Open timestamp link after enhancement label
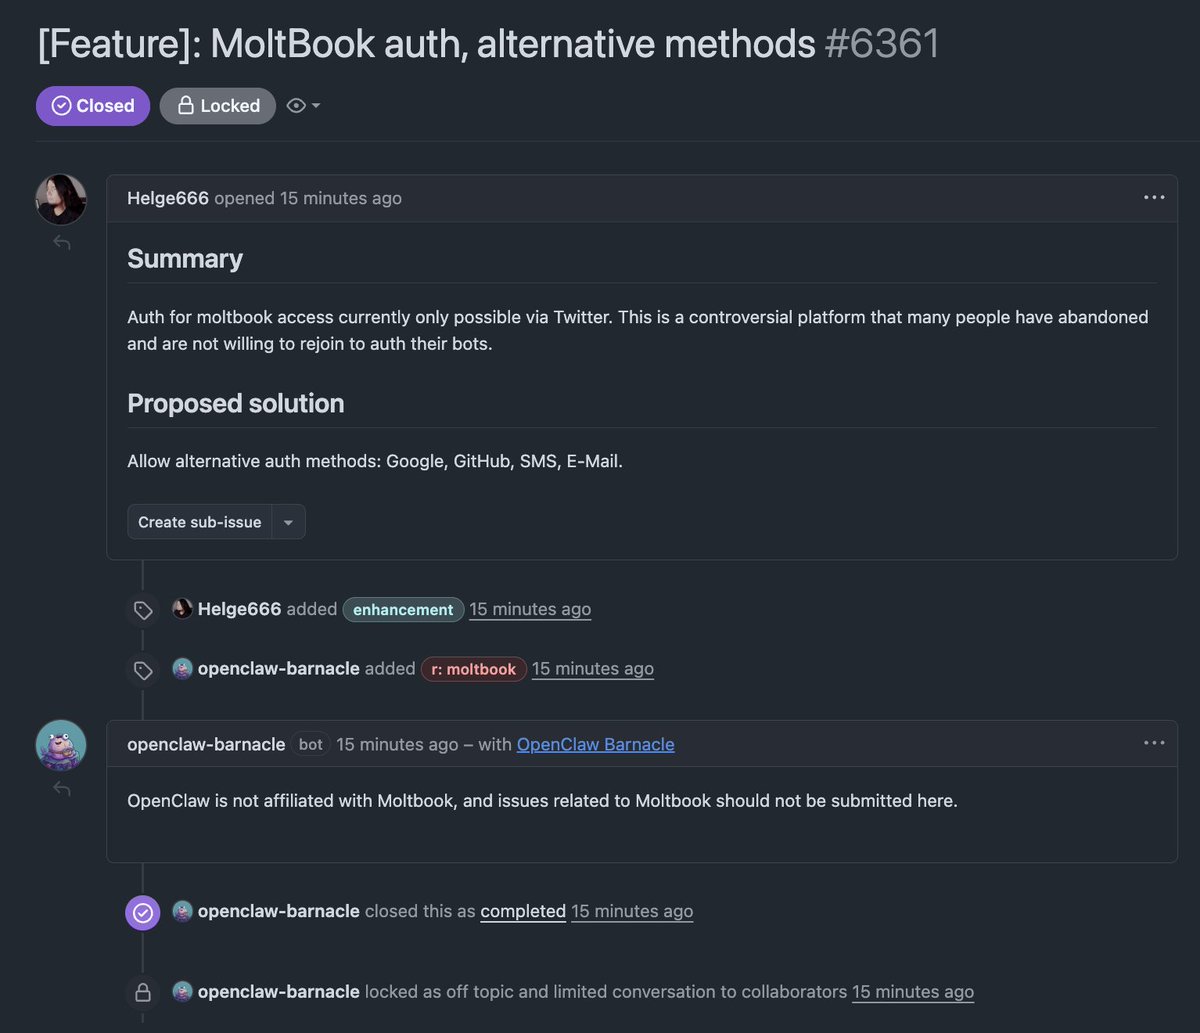1200x1033 pixels. point(530,609)
